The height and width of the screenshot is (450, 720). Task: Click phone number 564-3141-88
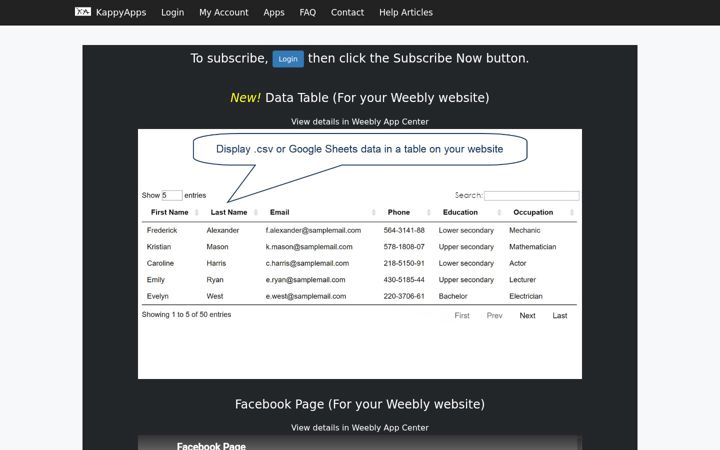[x=404, y=230]
